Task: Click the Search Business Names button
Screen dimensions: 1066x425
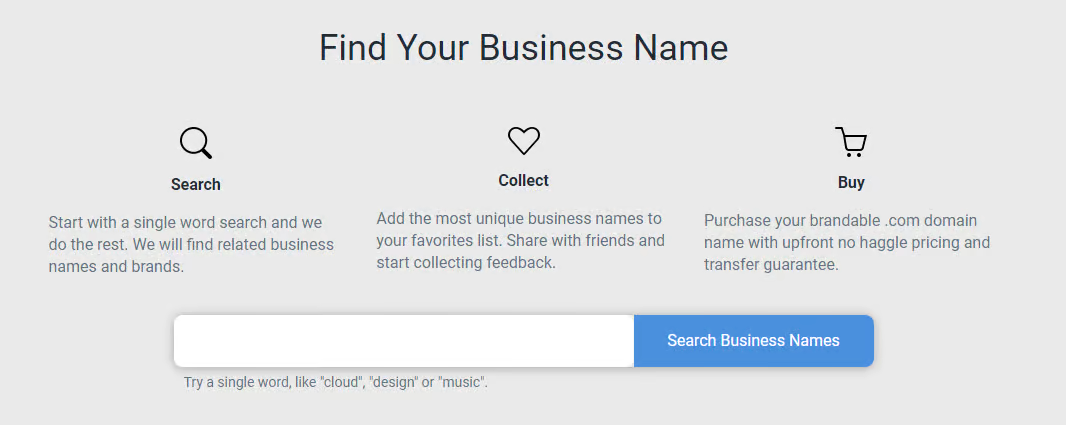Action: [x=753, y=341]
